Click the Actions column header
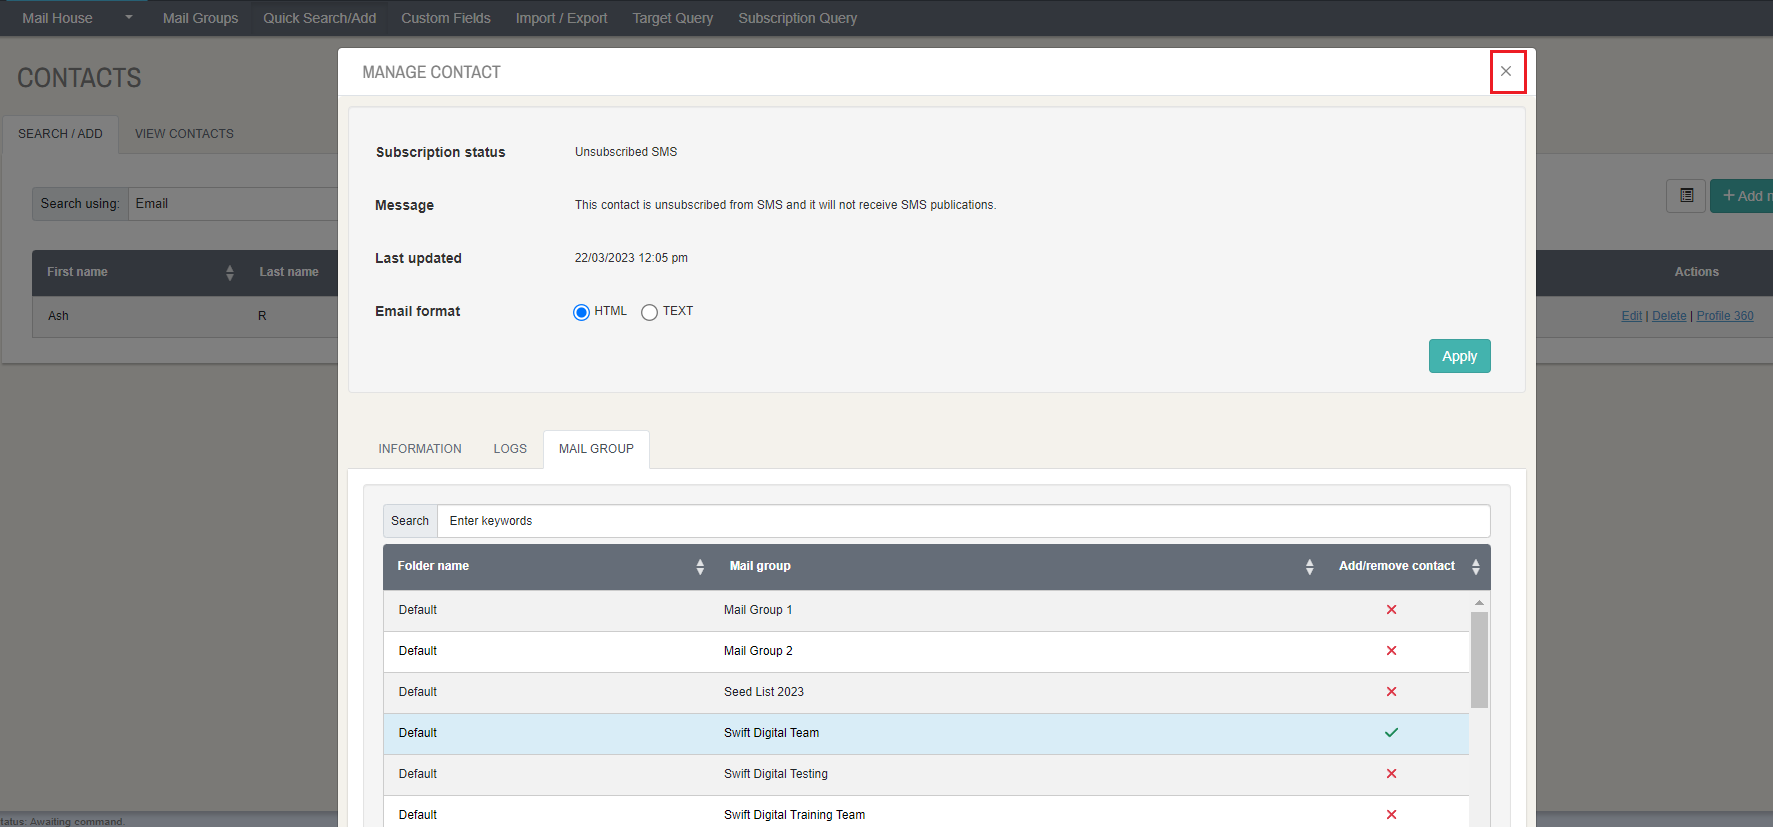This screenshot has width=1773, height=827. tap(1697, 272)
